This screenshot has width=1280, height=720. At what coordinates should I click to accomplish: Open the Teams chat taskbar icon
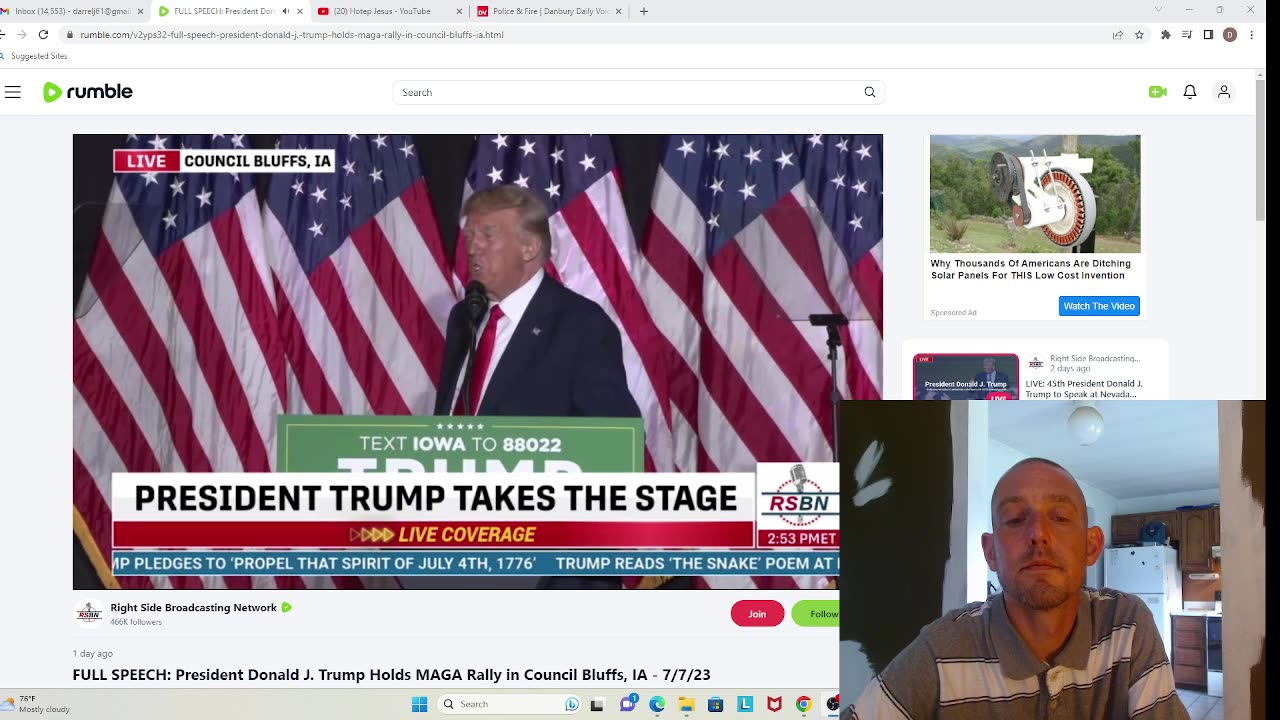[x=627, y=704]
